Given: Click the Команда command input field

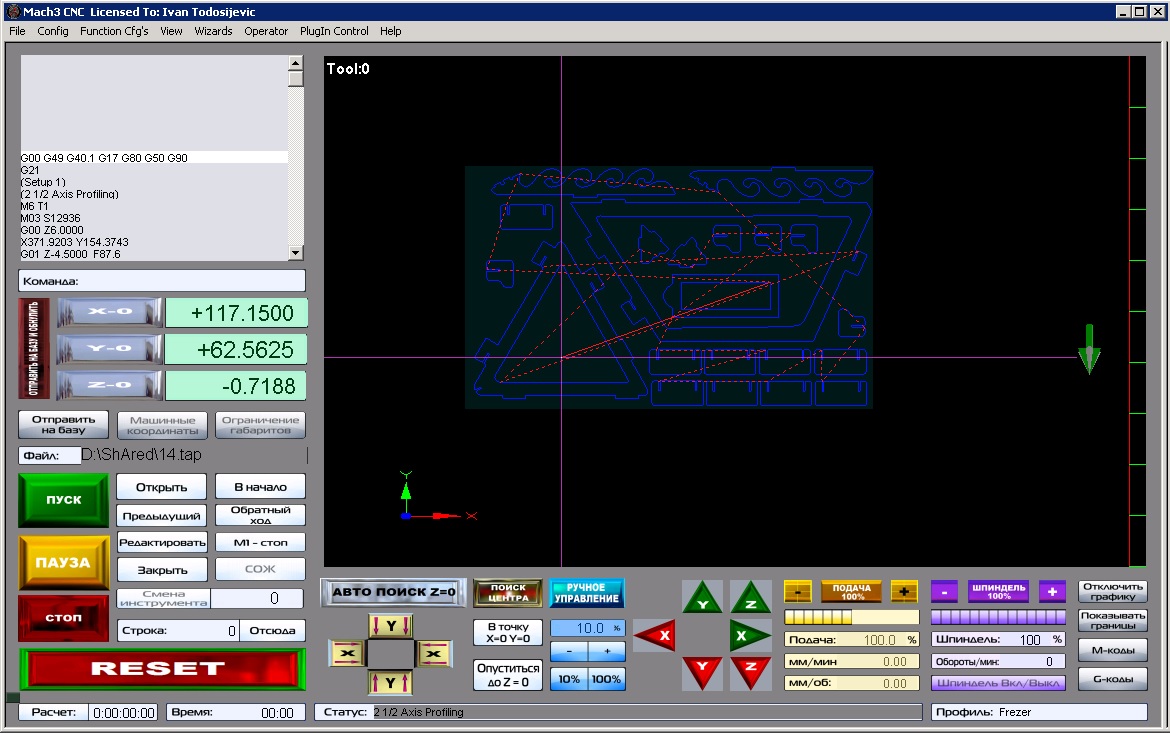Looking at the screenshot, I should [x=162, y=281].
